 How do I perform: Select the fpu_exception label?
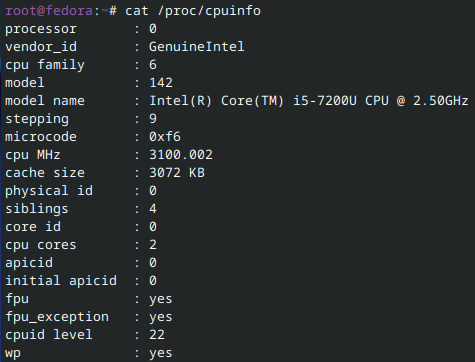pos(57,317)
